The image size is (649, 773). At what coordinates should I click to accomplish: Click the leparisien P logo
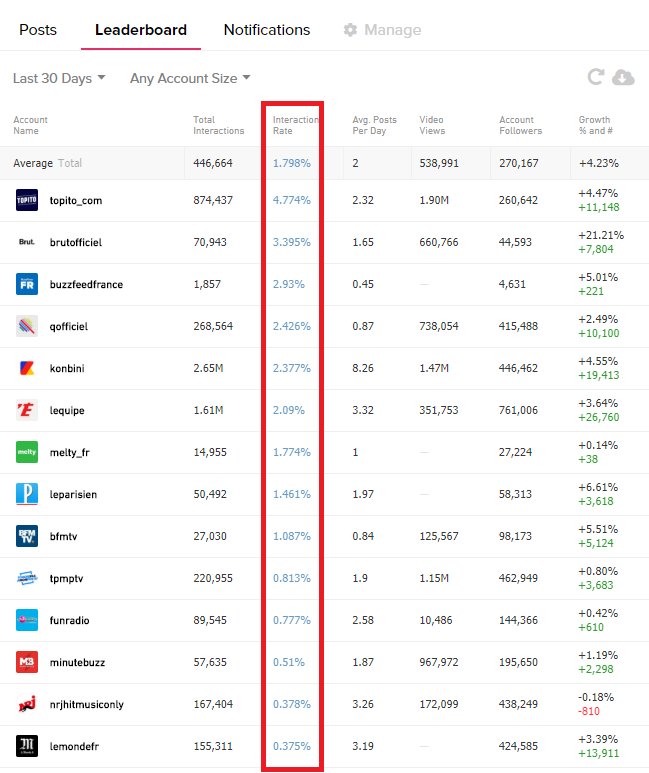click(x=27, y=494)
